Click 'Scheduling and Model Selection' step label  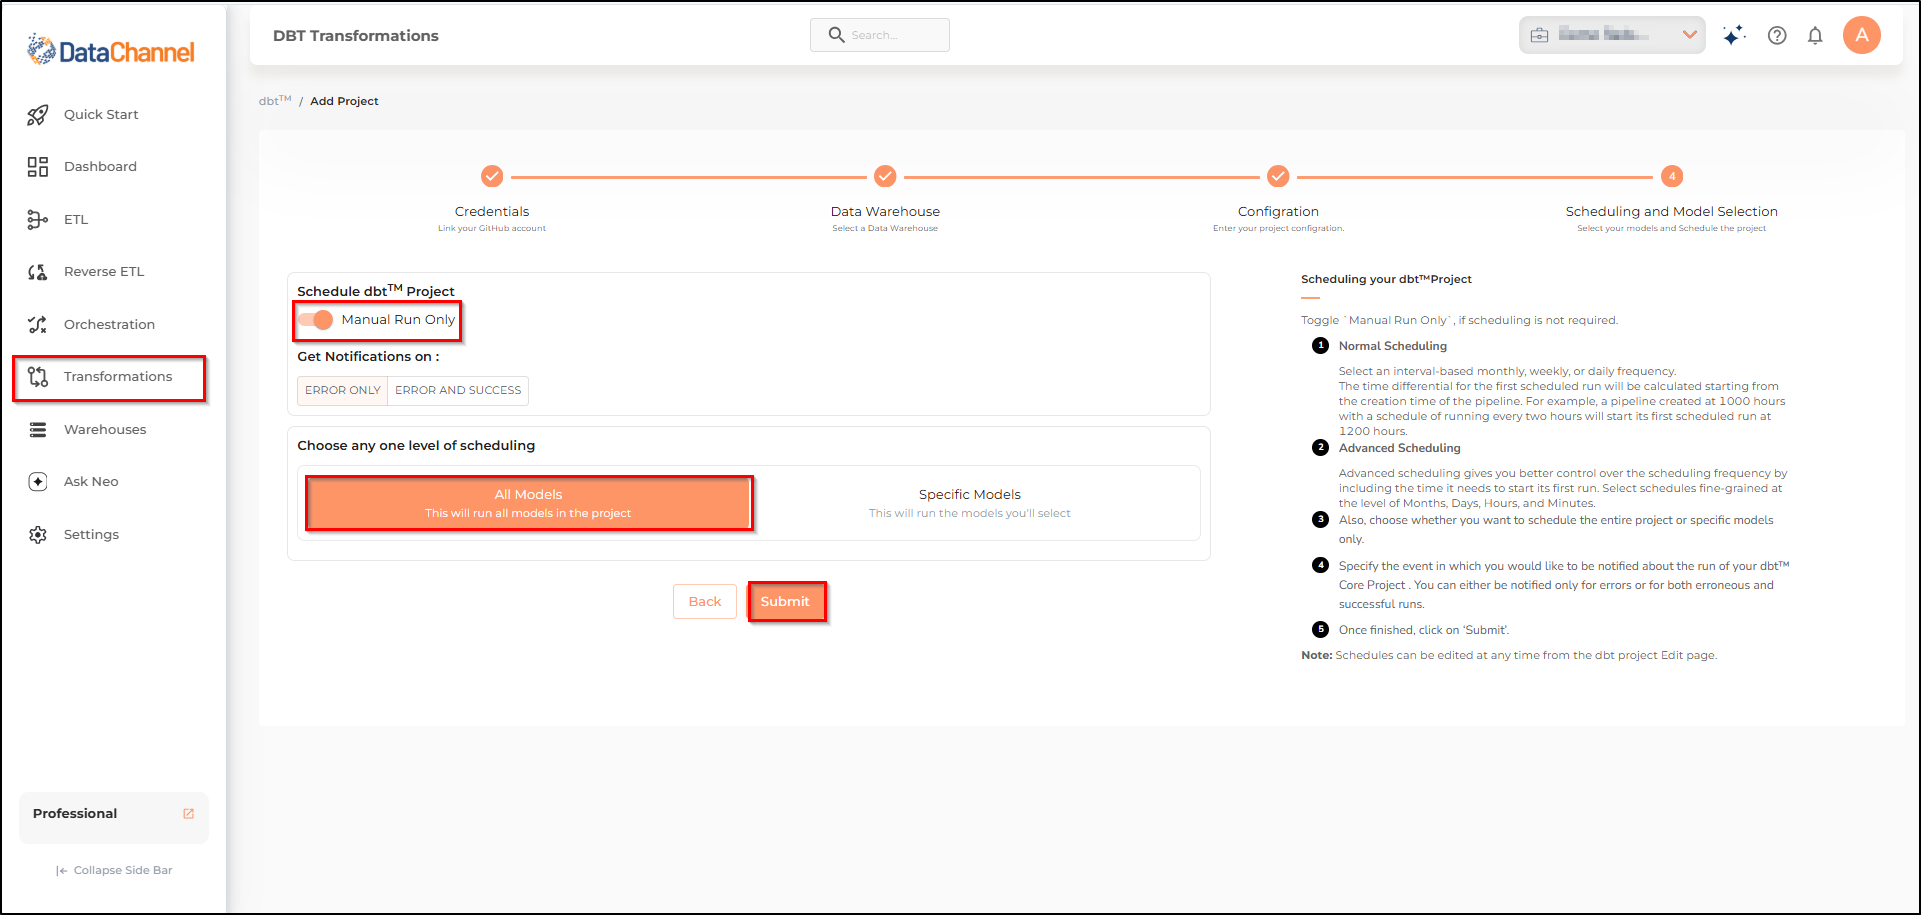click(x=1672, y=212)
